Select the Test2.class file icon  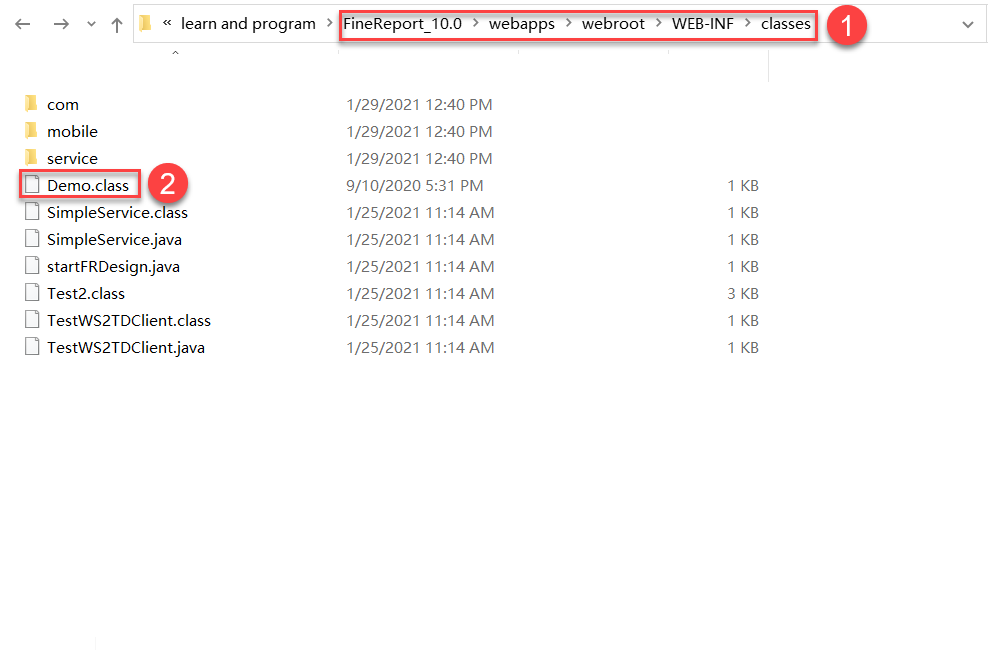33,293
